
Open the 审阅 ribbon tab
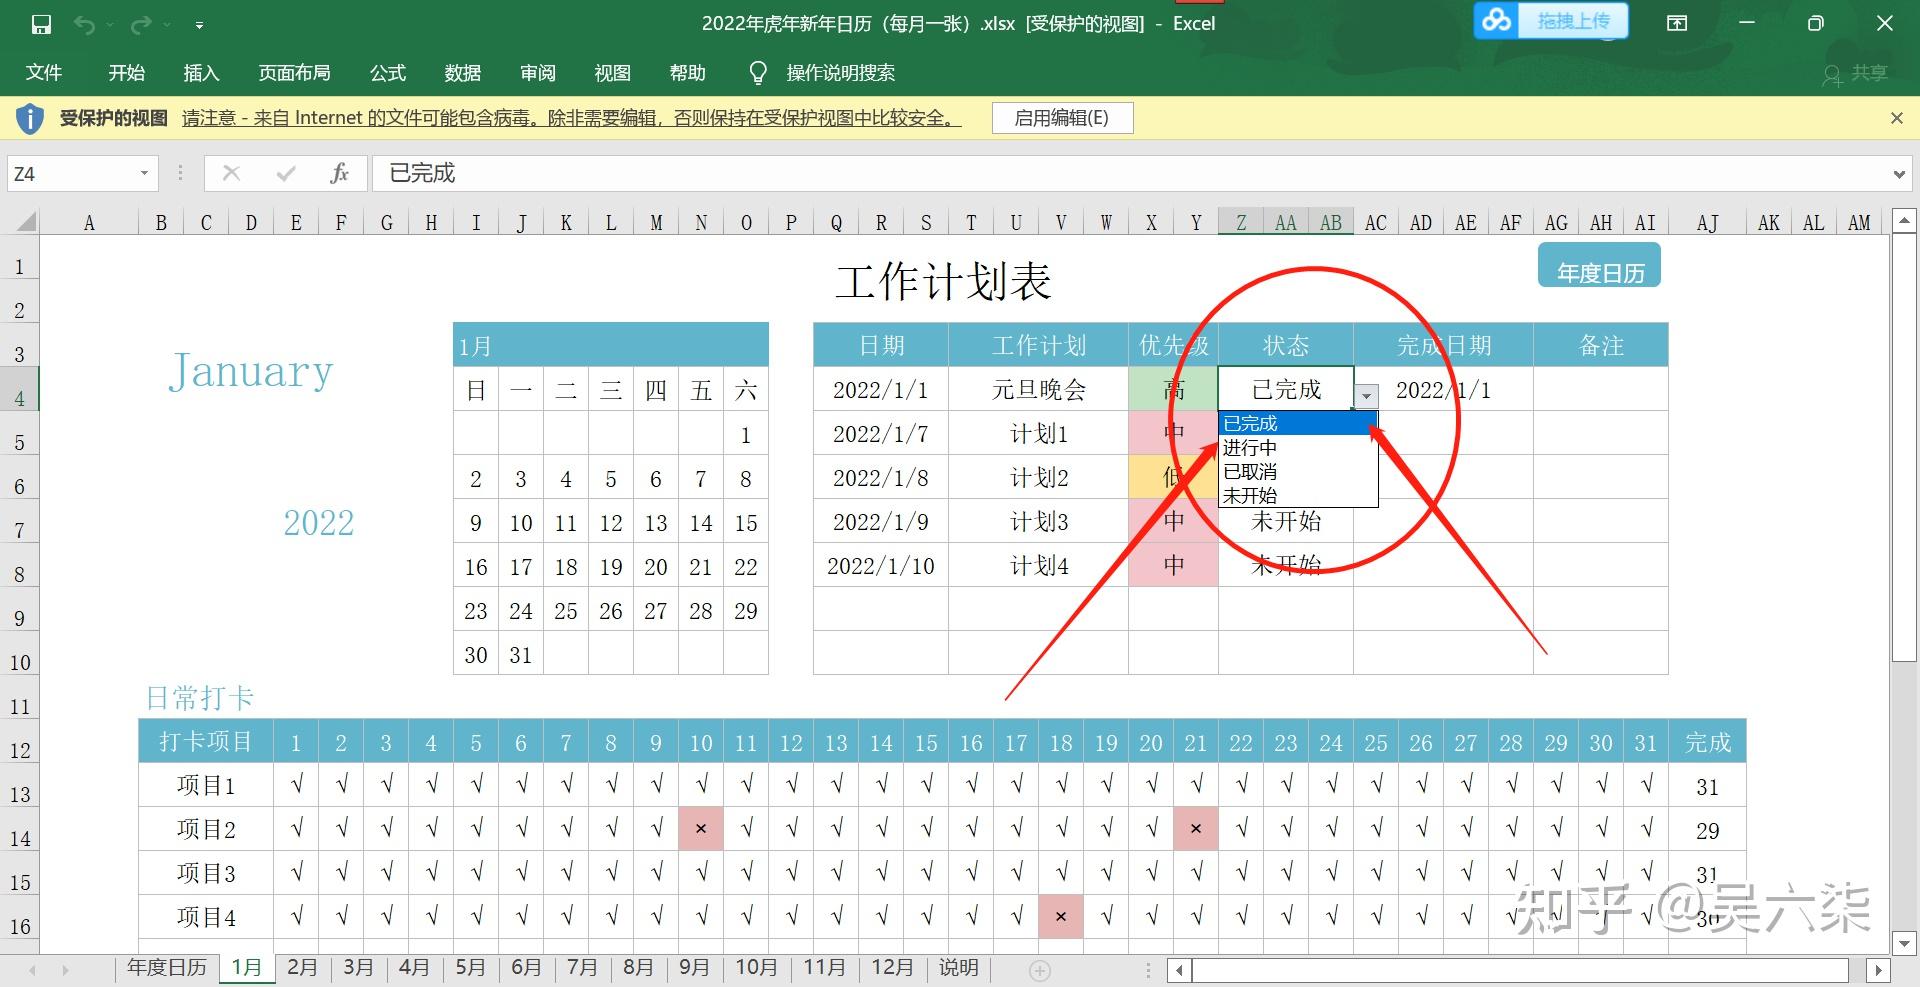pyautogui.click(x=538, y=73)
